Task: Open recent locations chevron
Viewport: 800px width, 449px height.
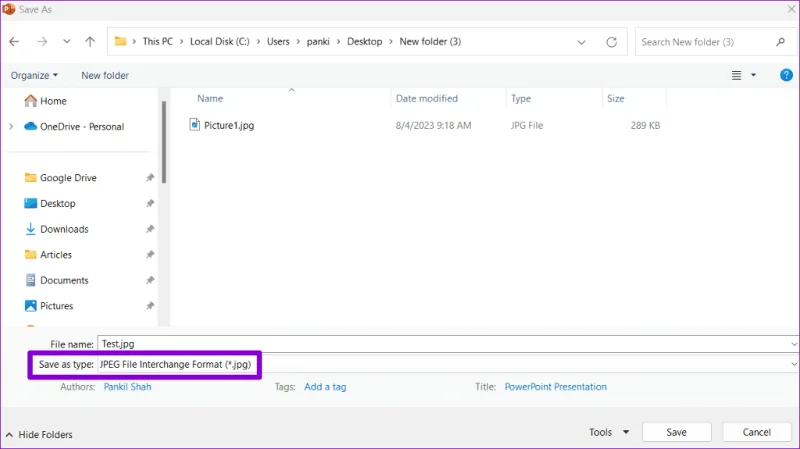Action: tap(66, 42)
